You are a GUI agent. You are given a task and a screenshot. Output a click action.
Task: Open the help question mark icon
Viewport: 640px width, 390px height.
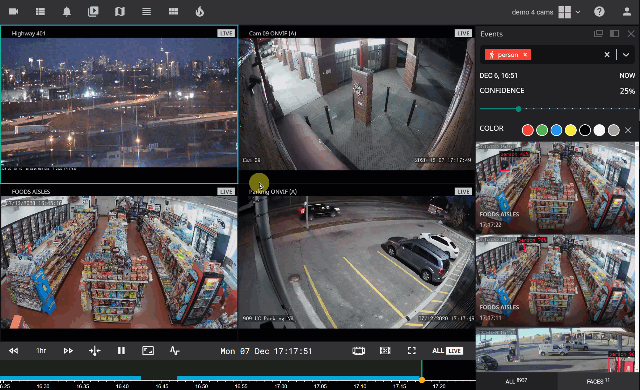point(599,11)
